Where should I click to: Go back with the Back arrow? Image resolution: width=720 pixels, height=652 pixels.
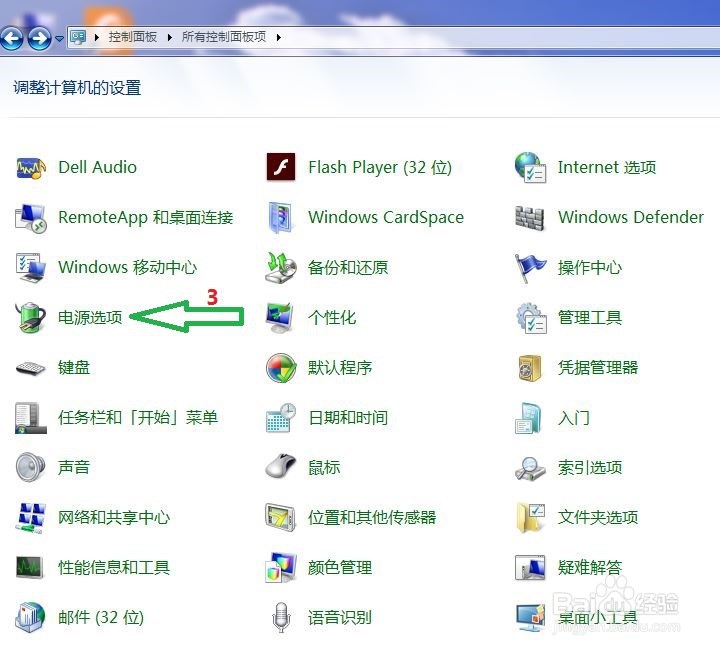point(12,38)
